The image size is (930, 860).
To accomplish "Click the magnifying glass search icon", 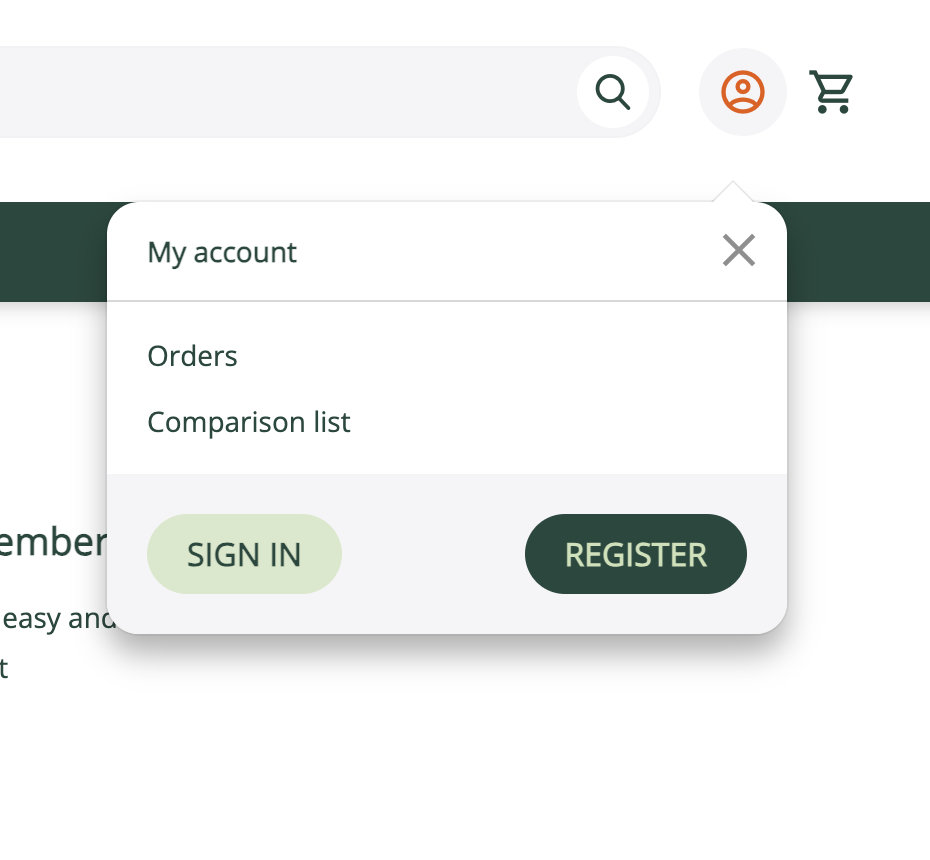I will tap(613, 92).
